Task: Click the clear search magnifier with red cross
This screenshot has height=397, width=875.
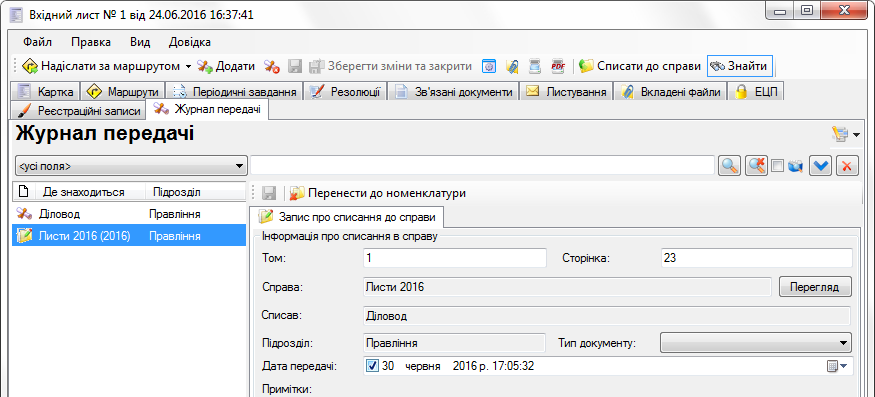Action: click(x=756, y=166)
